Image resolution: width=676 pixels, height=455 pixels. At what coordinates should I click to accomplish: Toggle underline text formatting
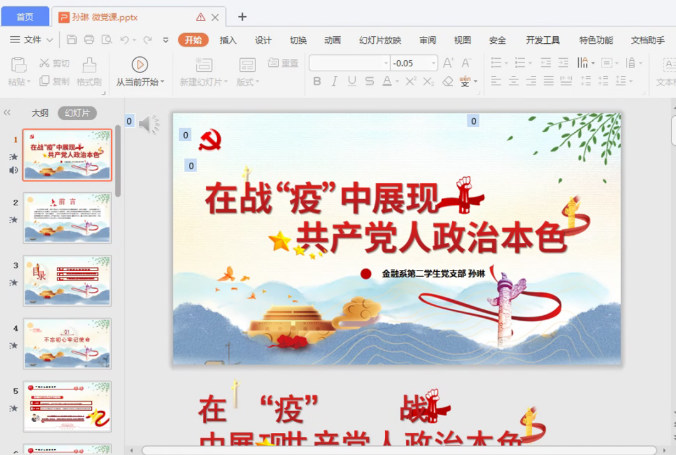pos(353,81)
